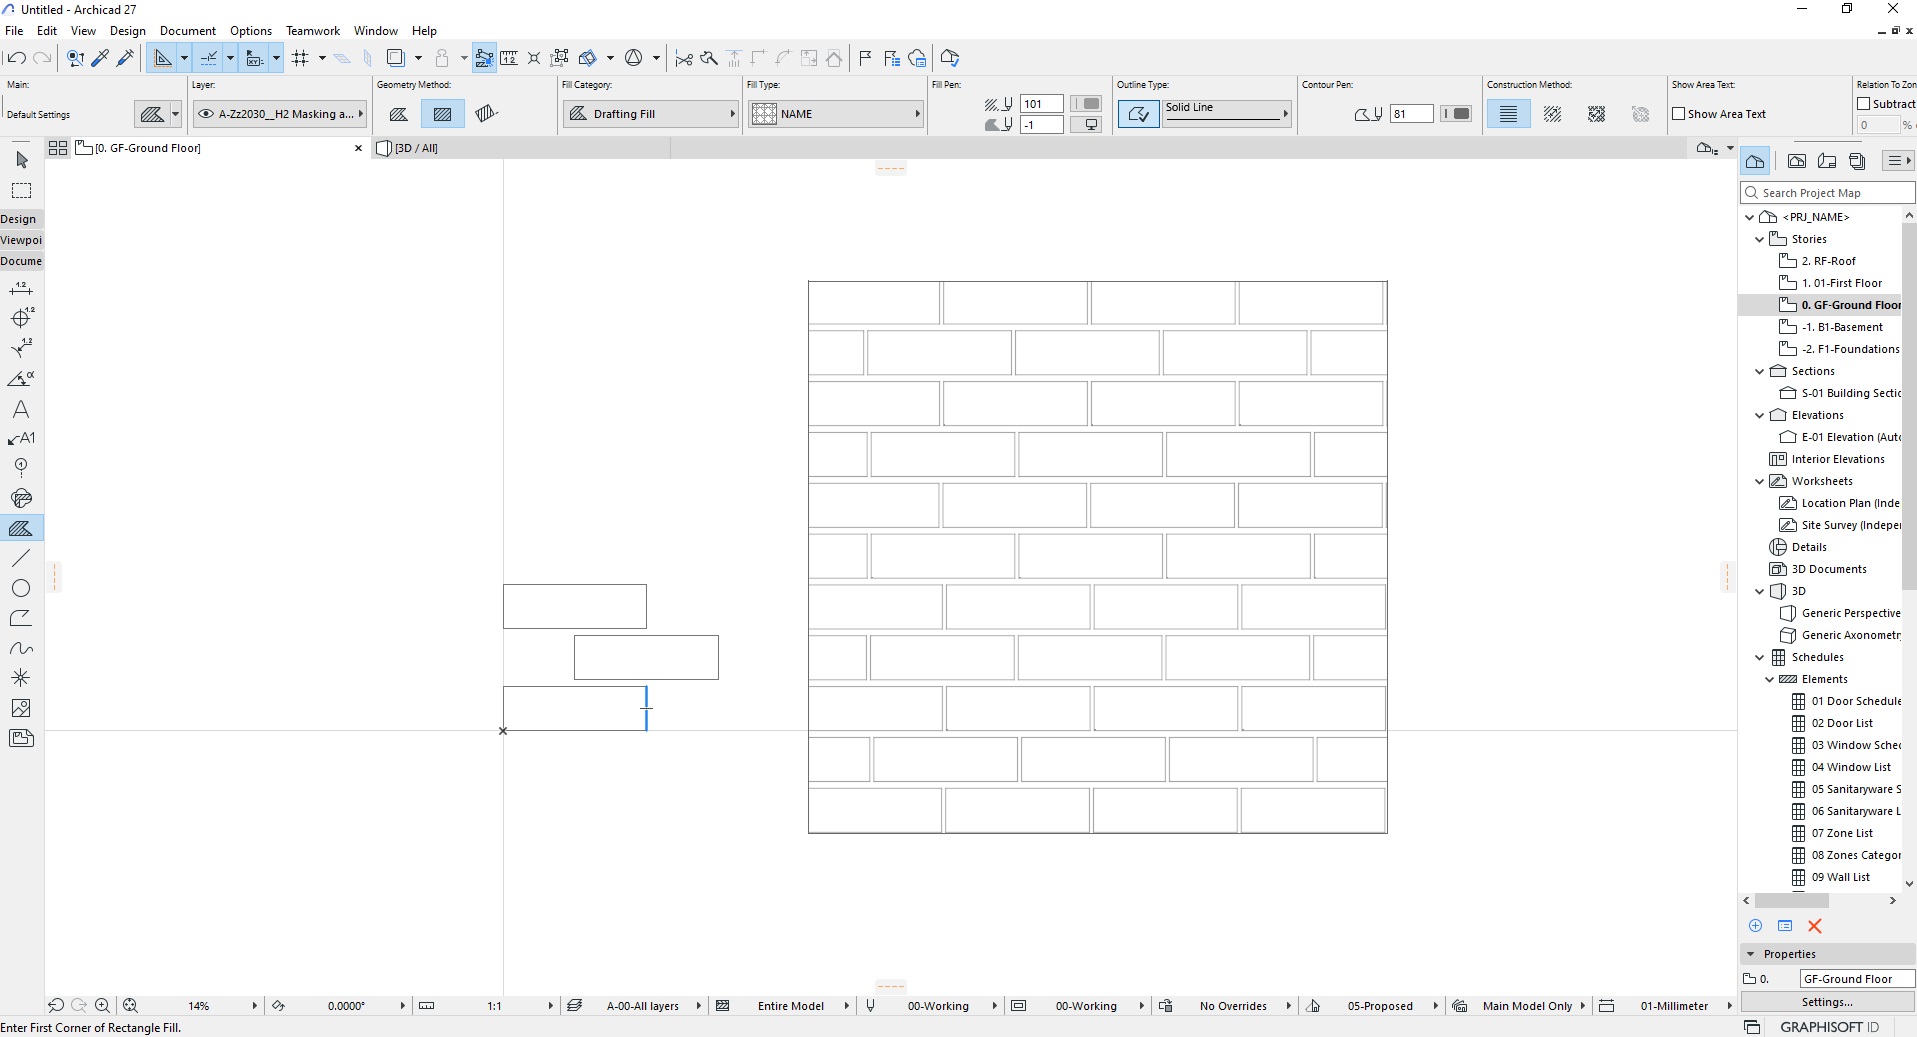Open Find & Select from the toolbar

coord(75,58)
